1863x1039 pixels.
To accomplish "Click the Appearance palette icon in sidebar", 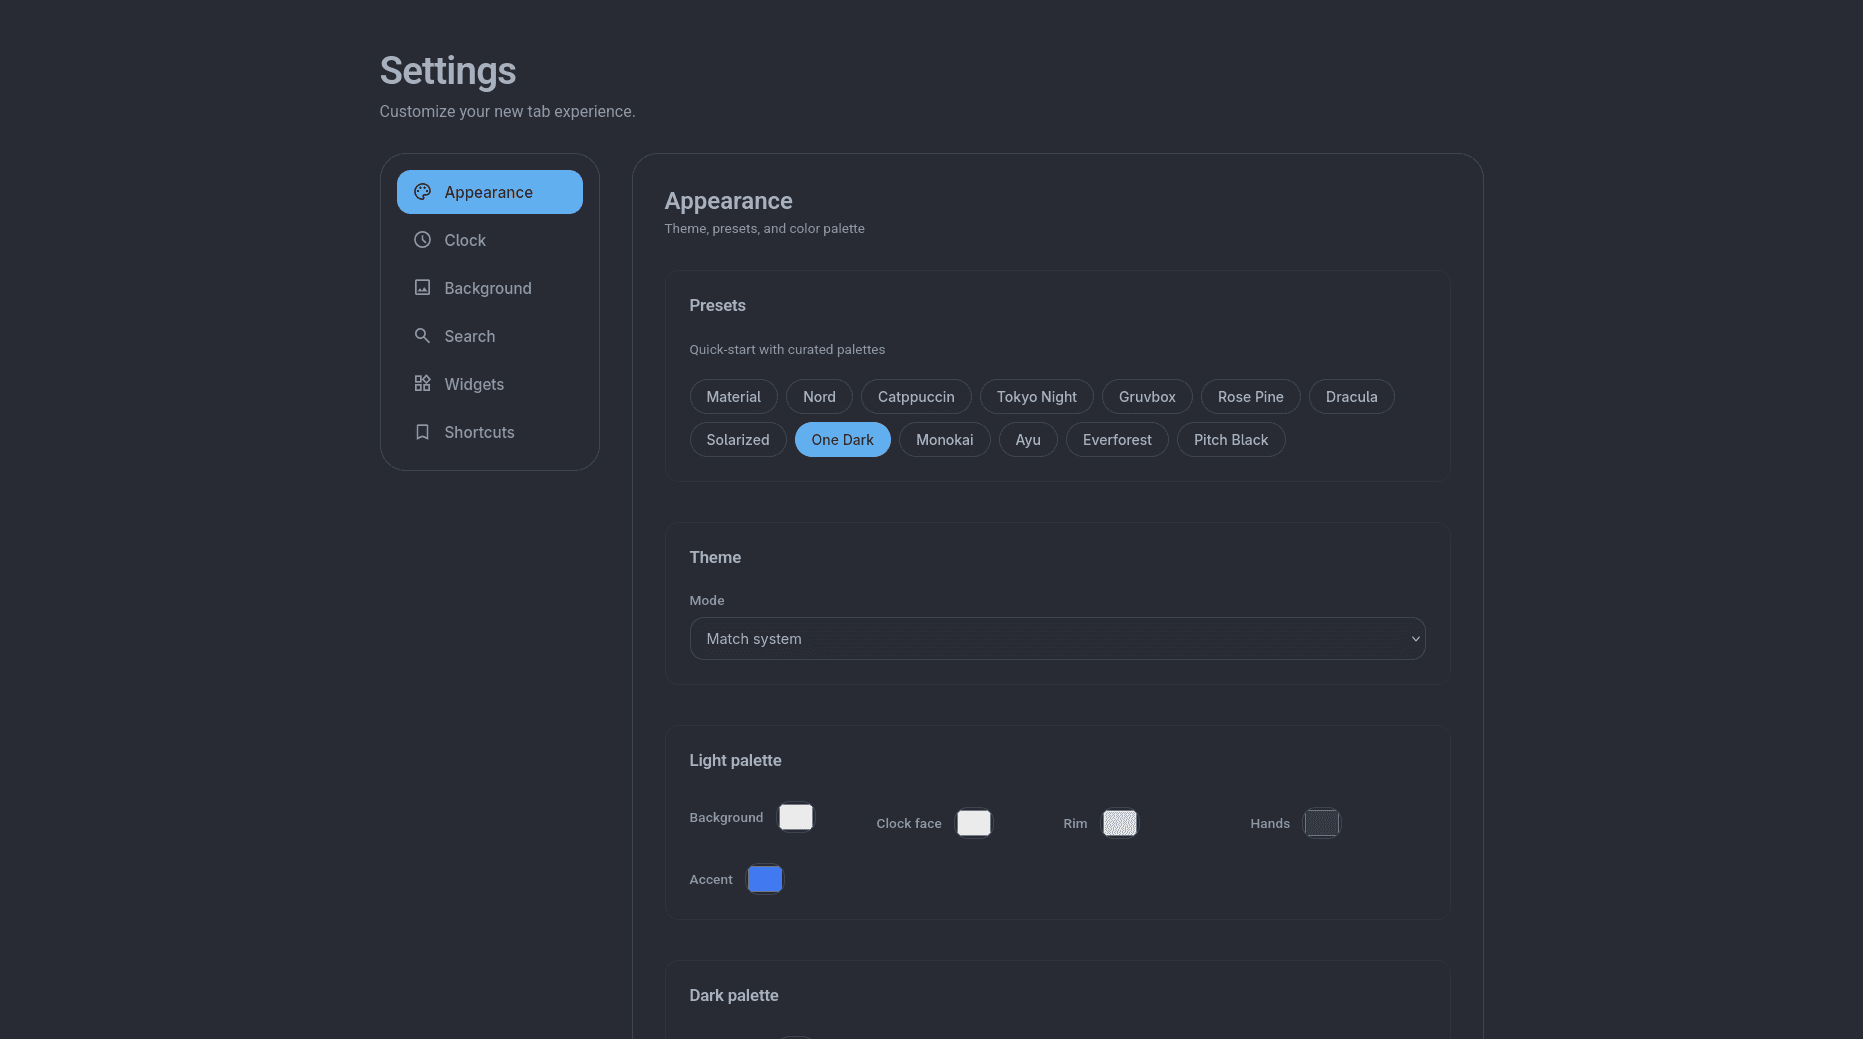I will pos(422,192).
